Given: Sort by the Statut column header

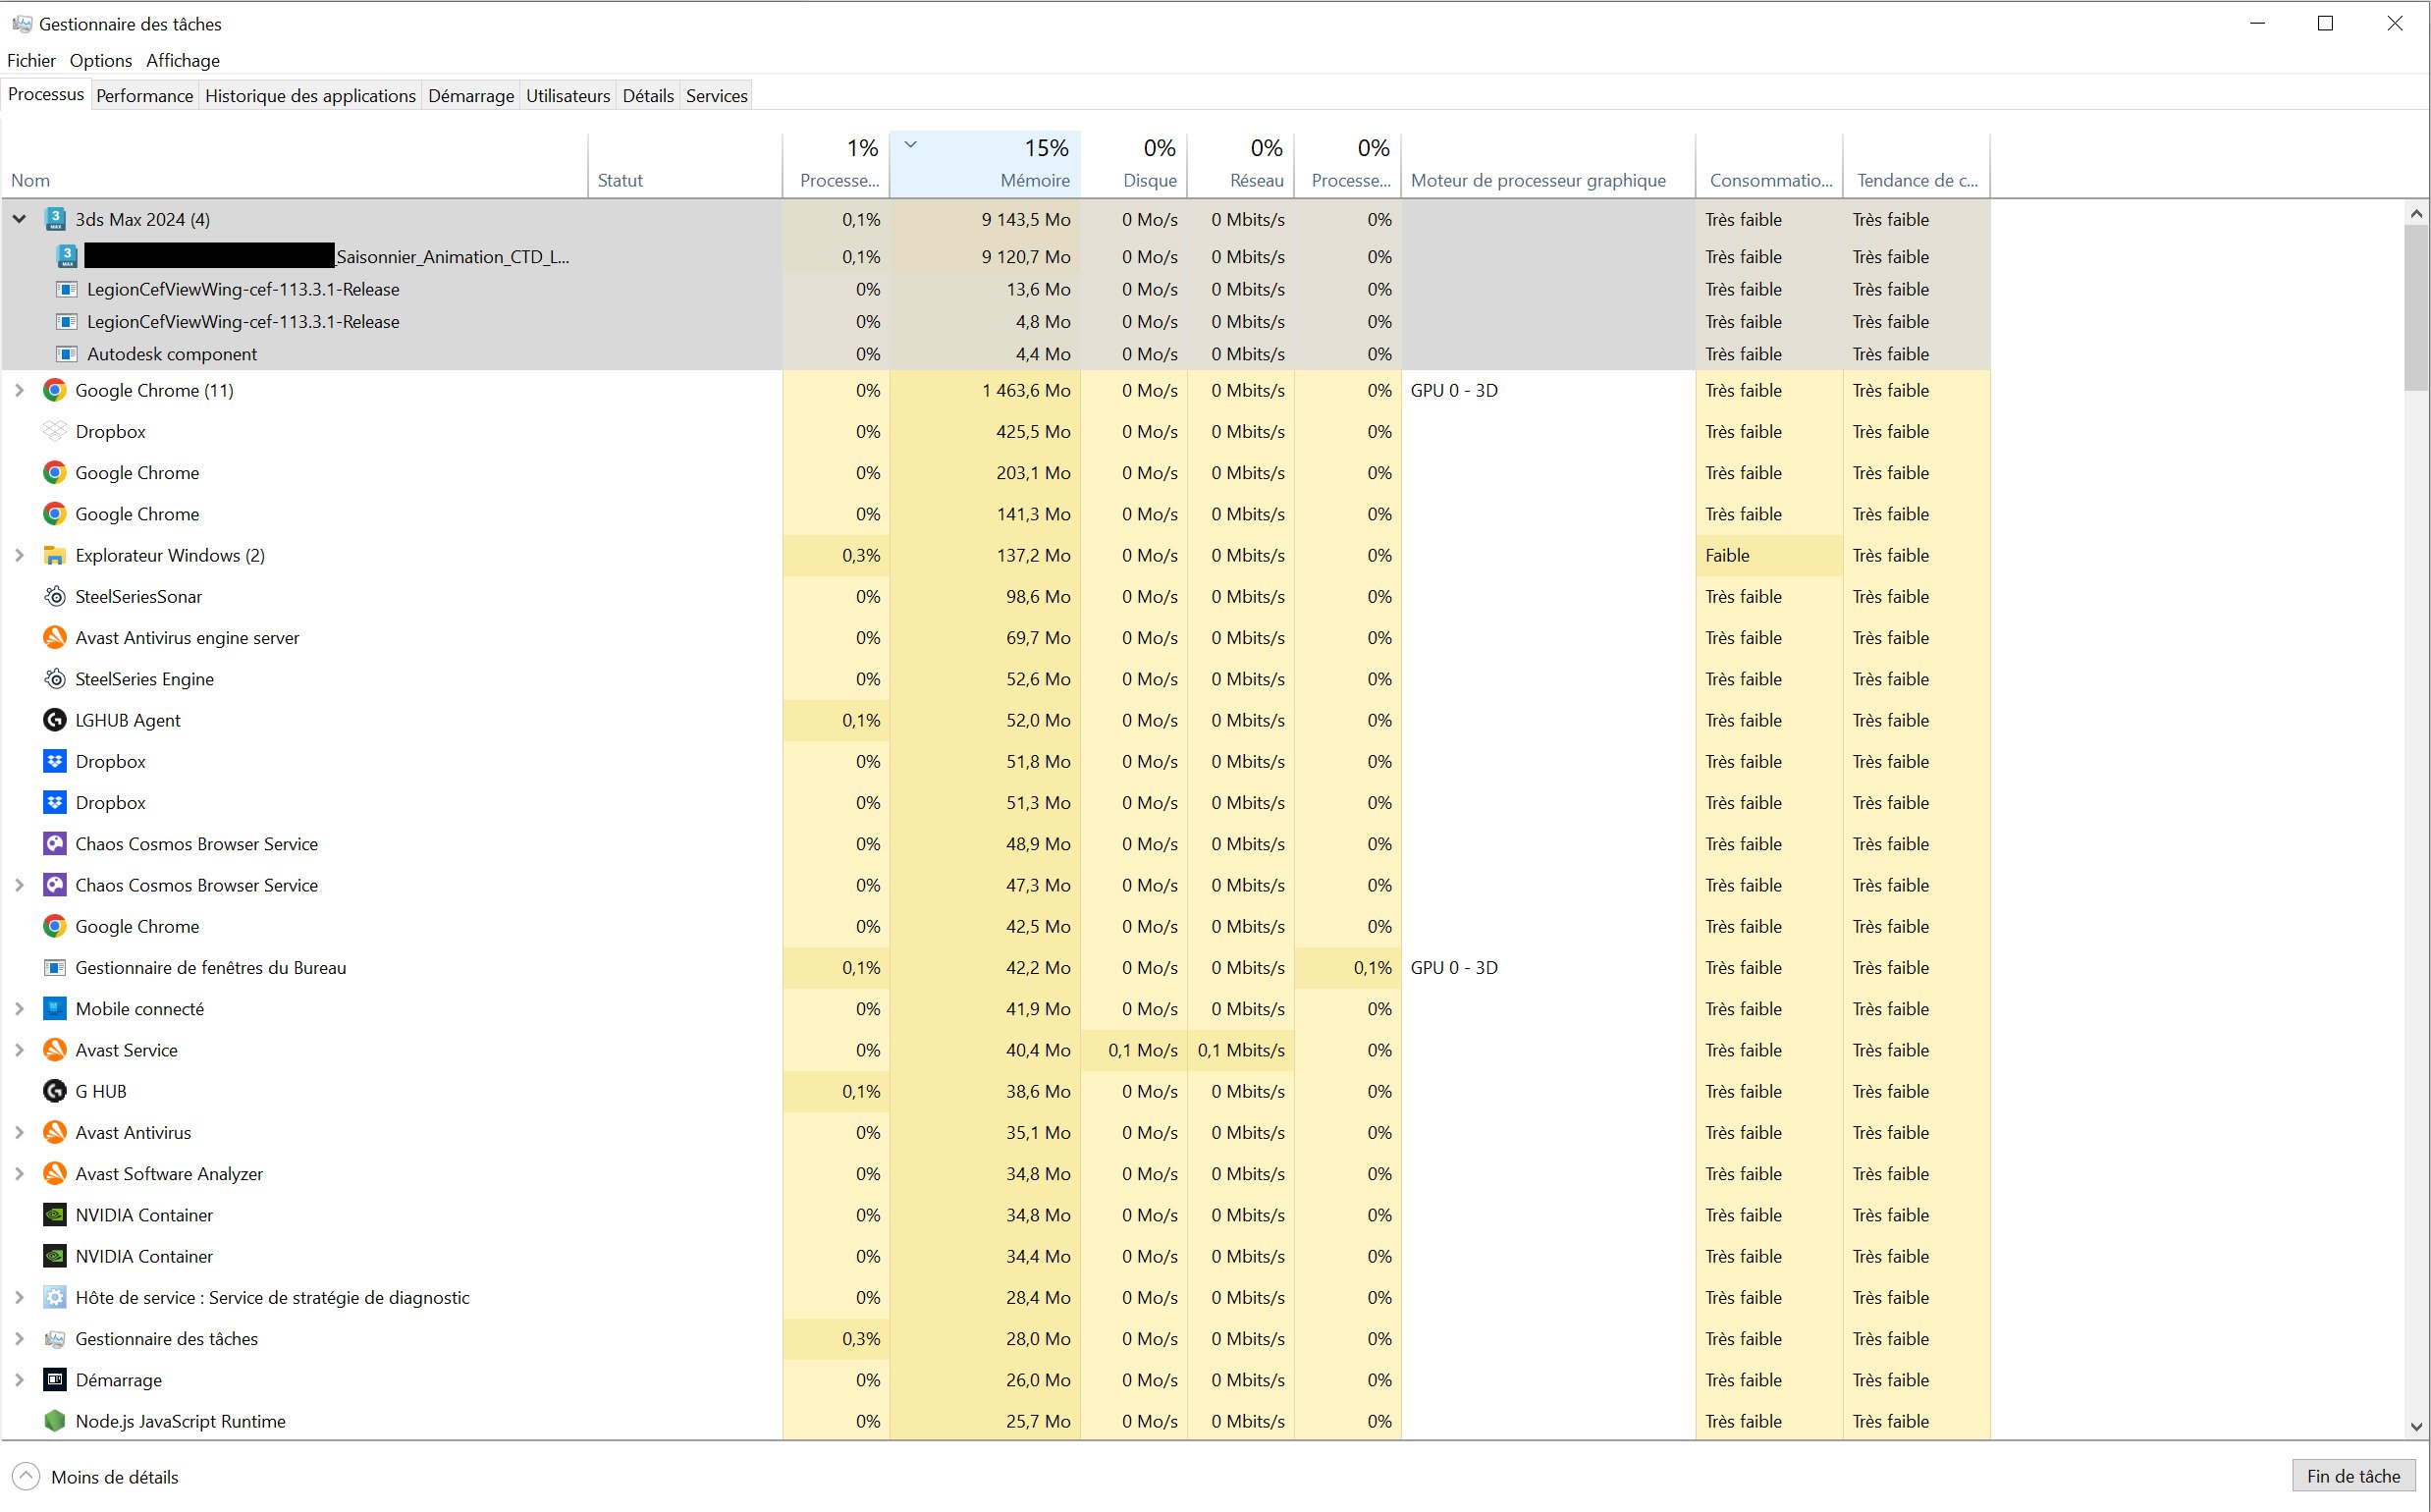Looking at the screenshot, I should [x=685, y=164].
